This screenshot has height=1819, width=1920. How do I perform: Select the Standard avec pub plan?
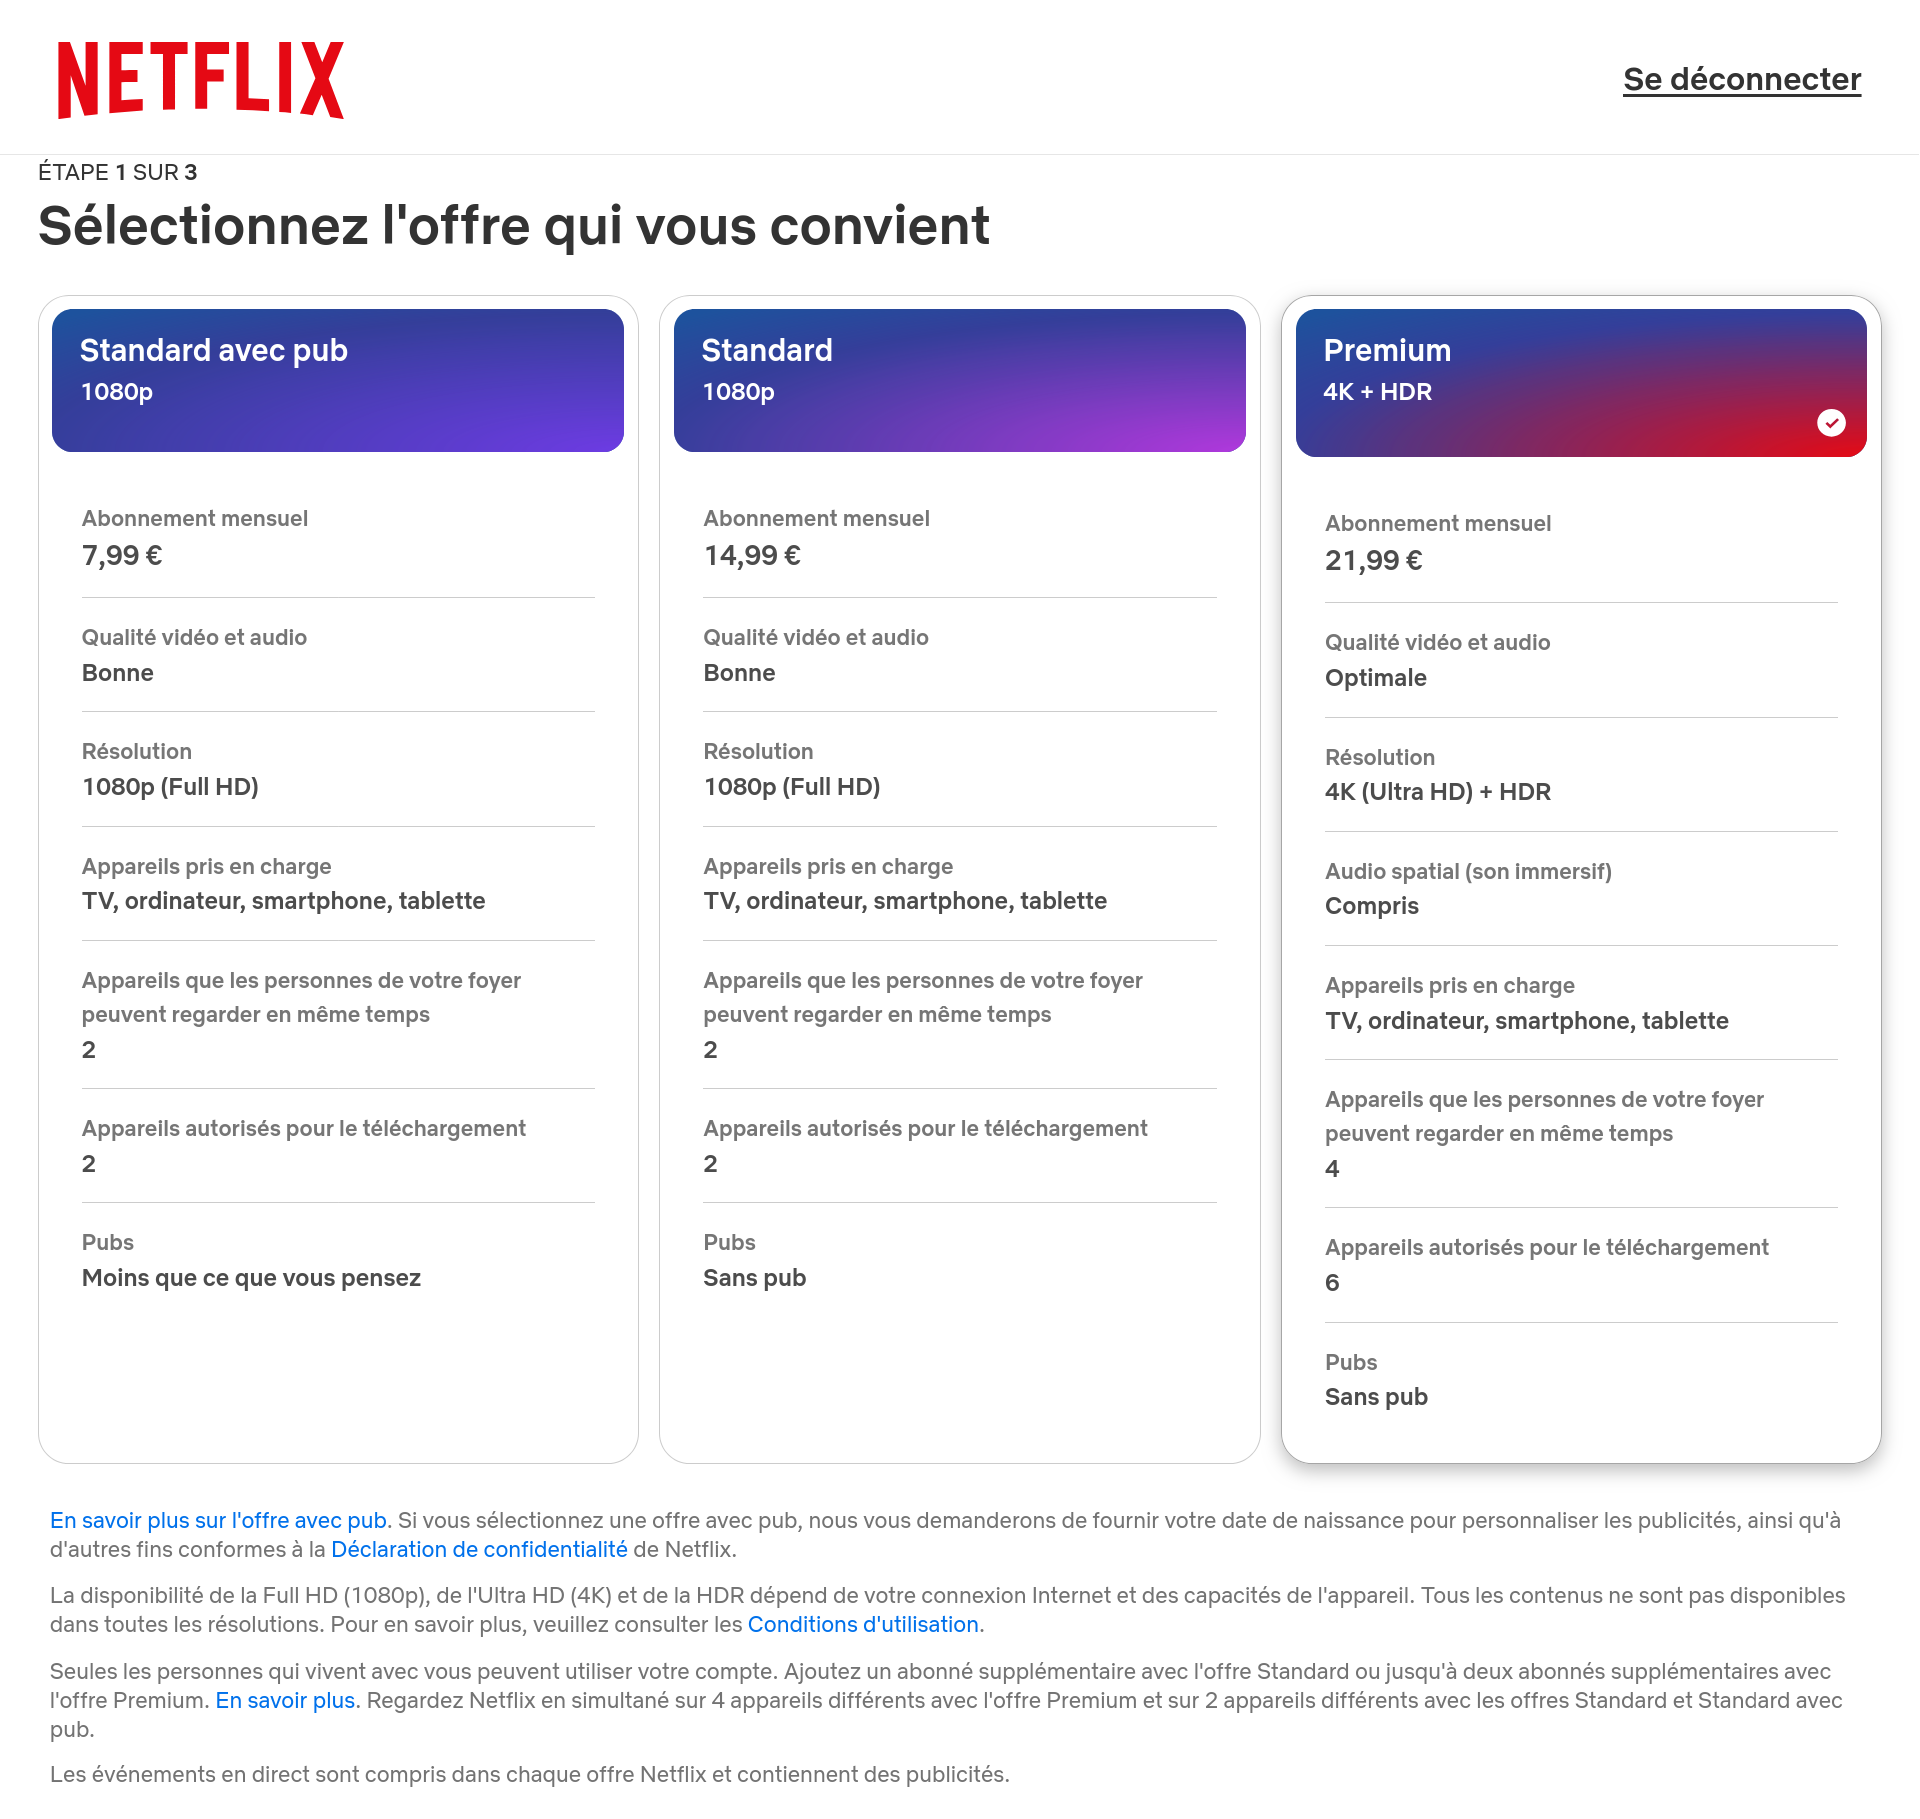[338, 380]
